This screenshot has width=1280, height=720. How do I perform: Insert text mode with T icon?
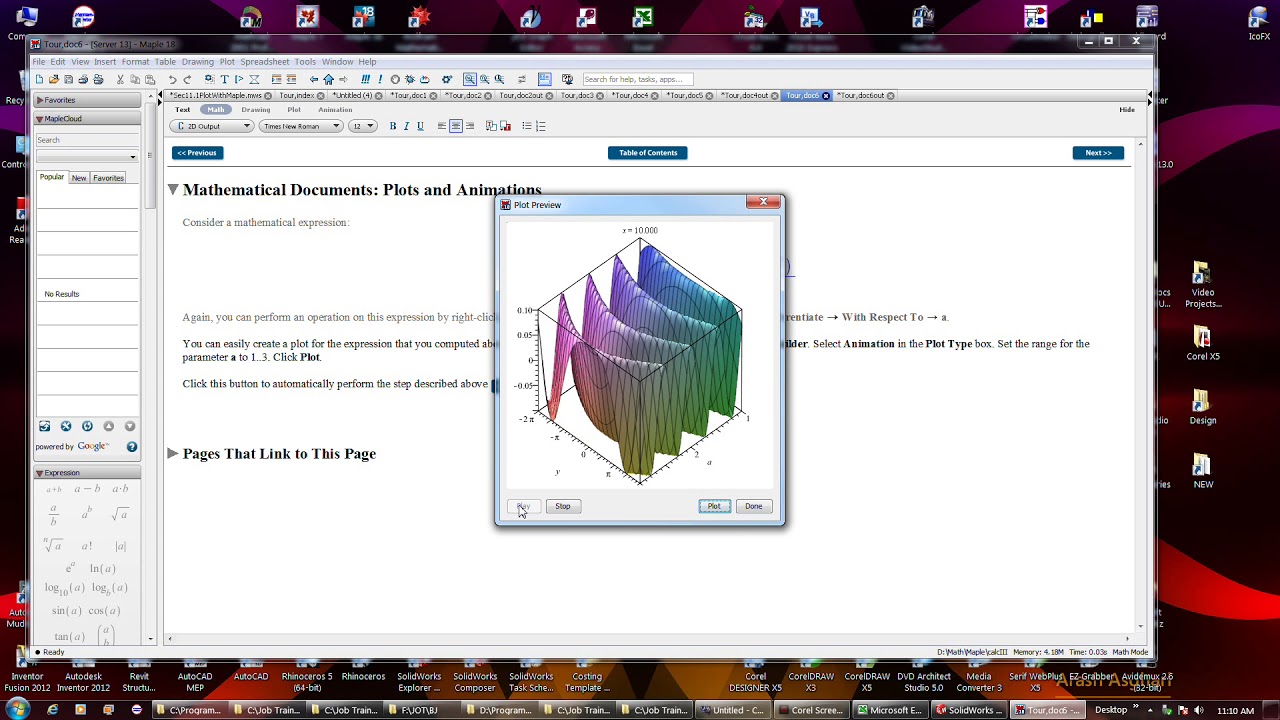(x=224, y=79)
